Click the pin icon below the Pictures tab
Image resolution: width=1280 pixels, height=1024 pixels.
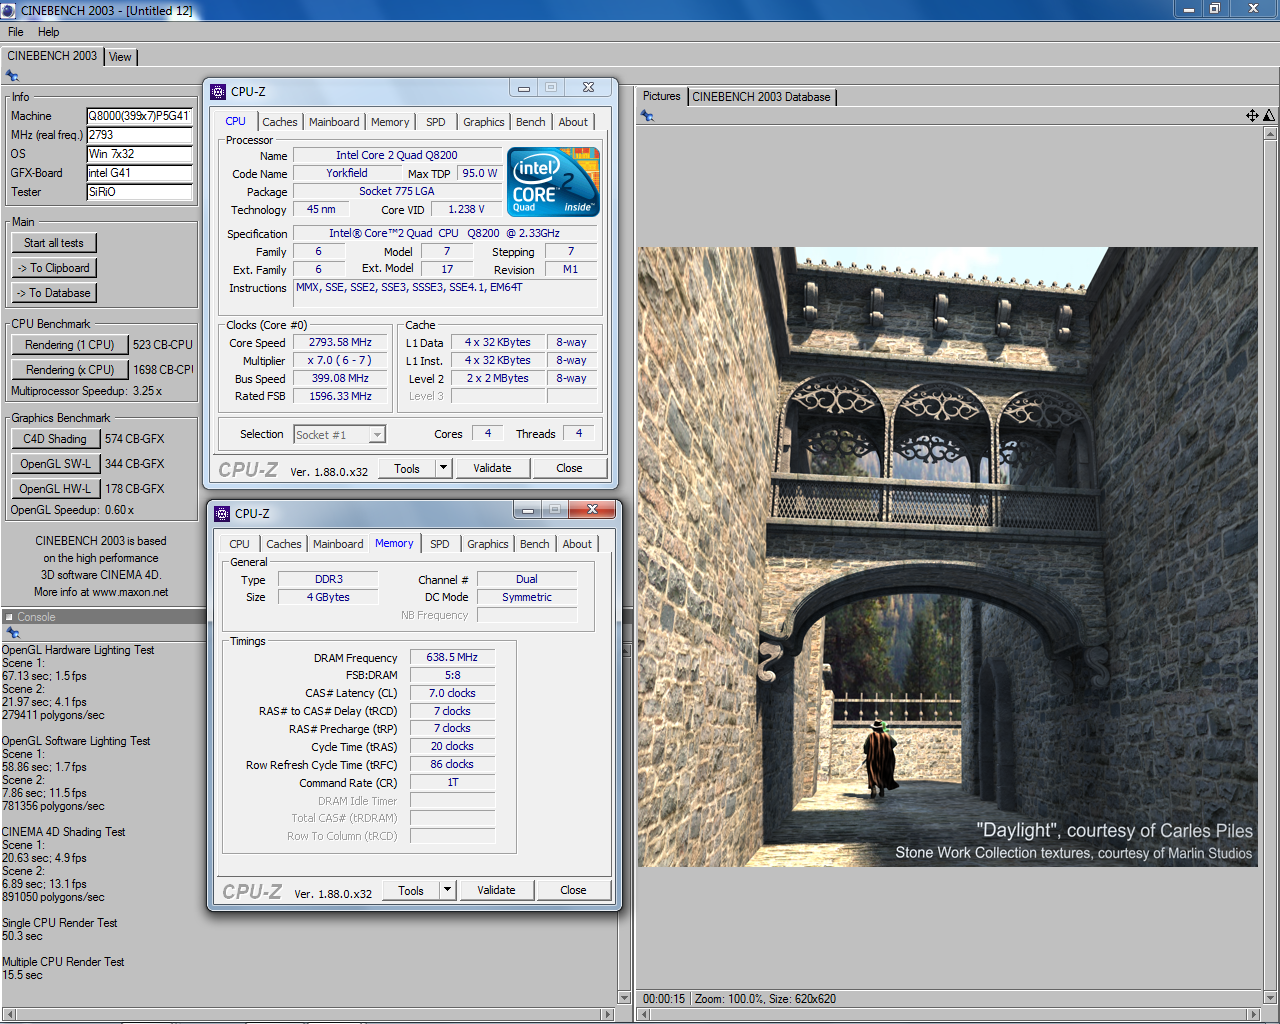647,116
